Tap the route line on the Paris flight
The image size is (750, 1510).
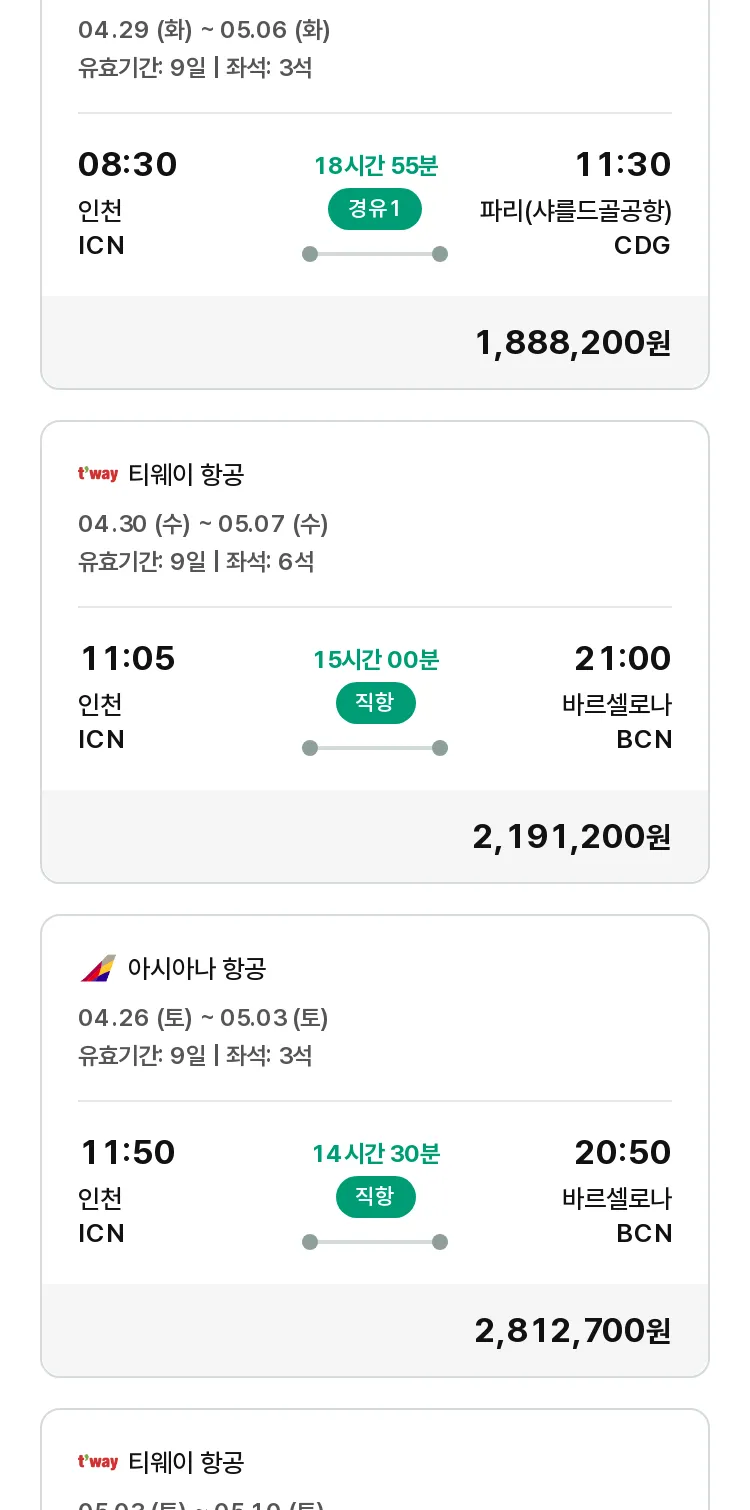375,254
